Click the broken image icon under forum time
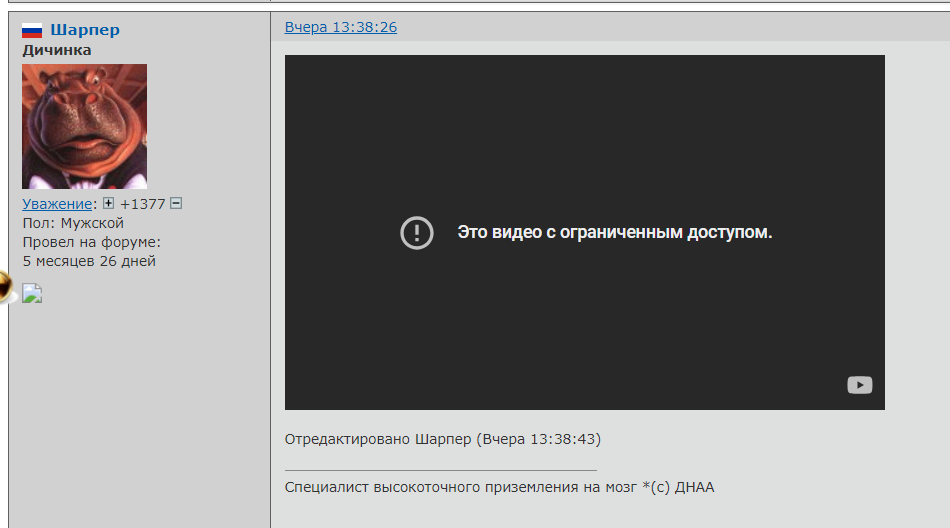Screen dimensions: 950x528 [x=32, y=293]
